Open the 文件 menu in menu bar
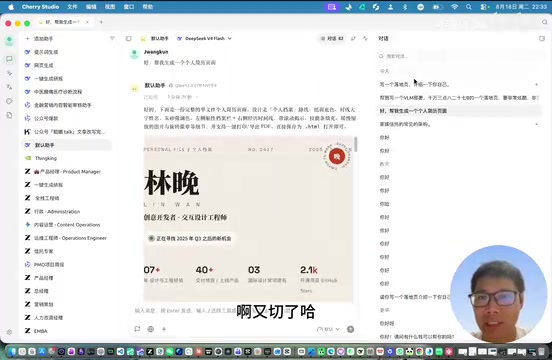This screenshot has height=360, width=552. [x=72, y=7]
